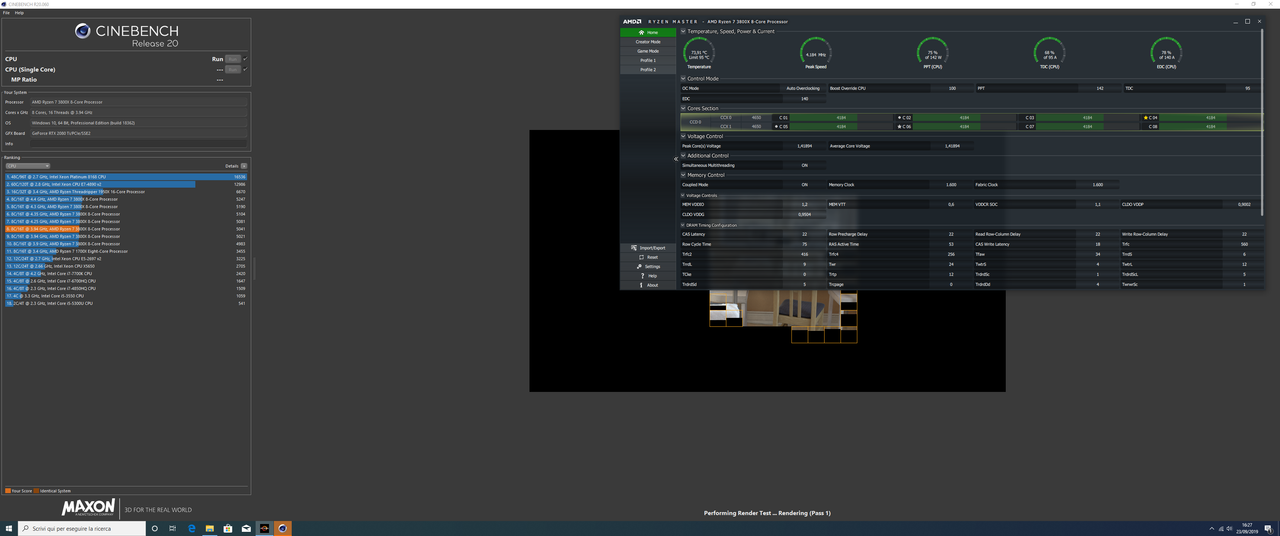Image resolution: width=1280 pixels, height=536 pixels.
Task: Switch to Cinebench taskbar icon
Action: tap(283, 528)
